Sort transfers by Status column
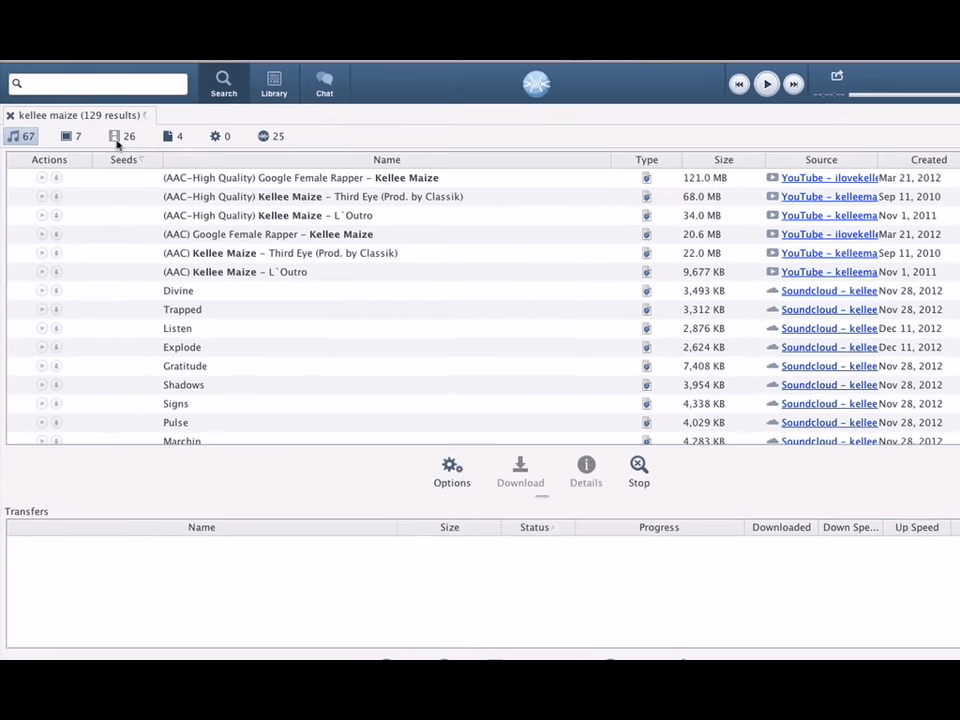 click(x=538, y=527)
